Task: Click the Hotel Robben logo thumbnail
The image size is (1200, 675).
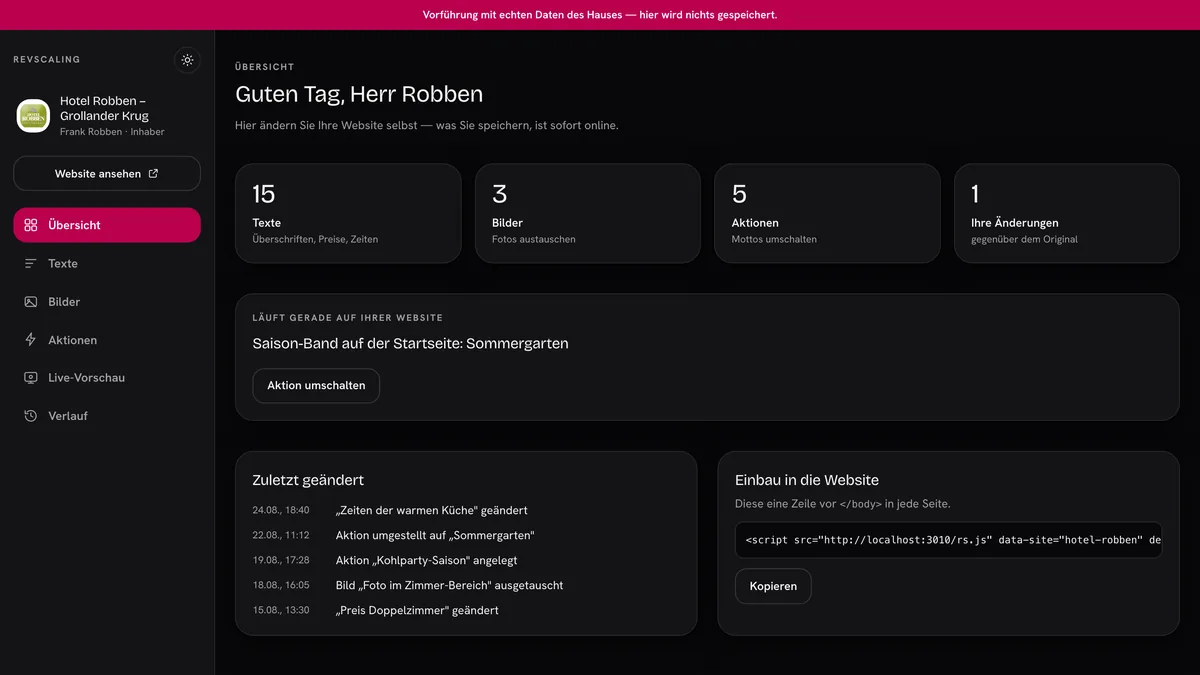Action: (34, 116)
